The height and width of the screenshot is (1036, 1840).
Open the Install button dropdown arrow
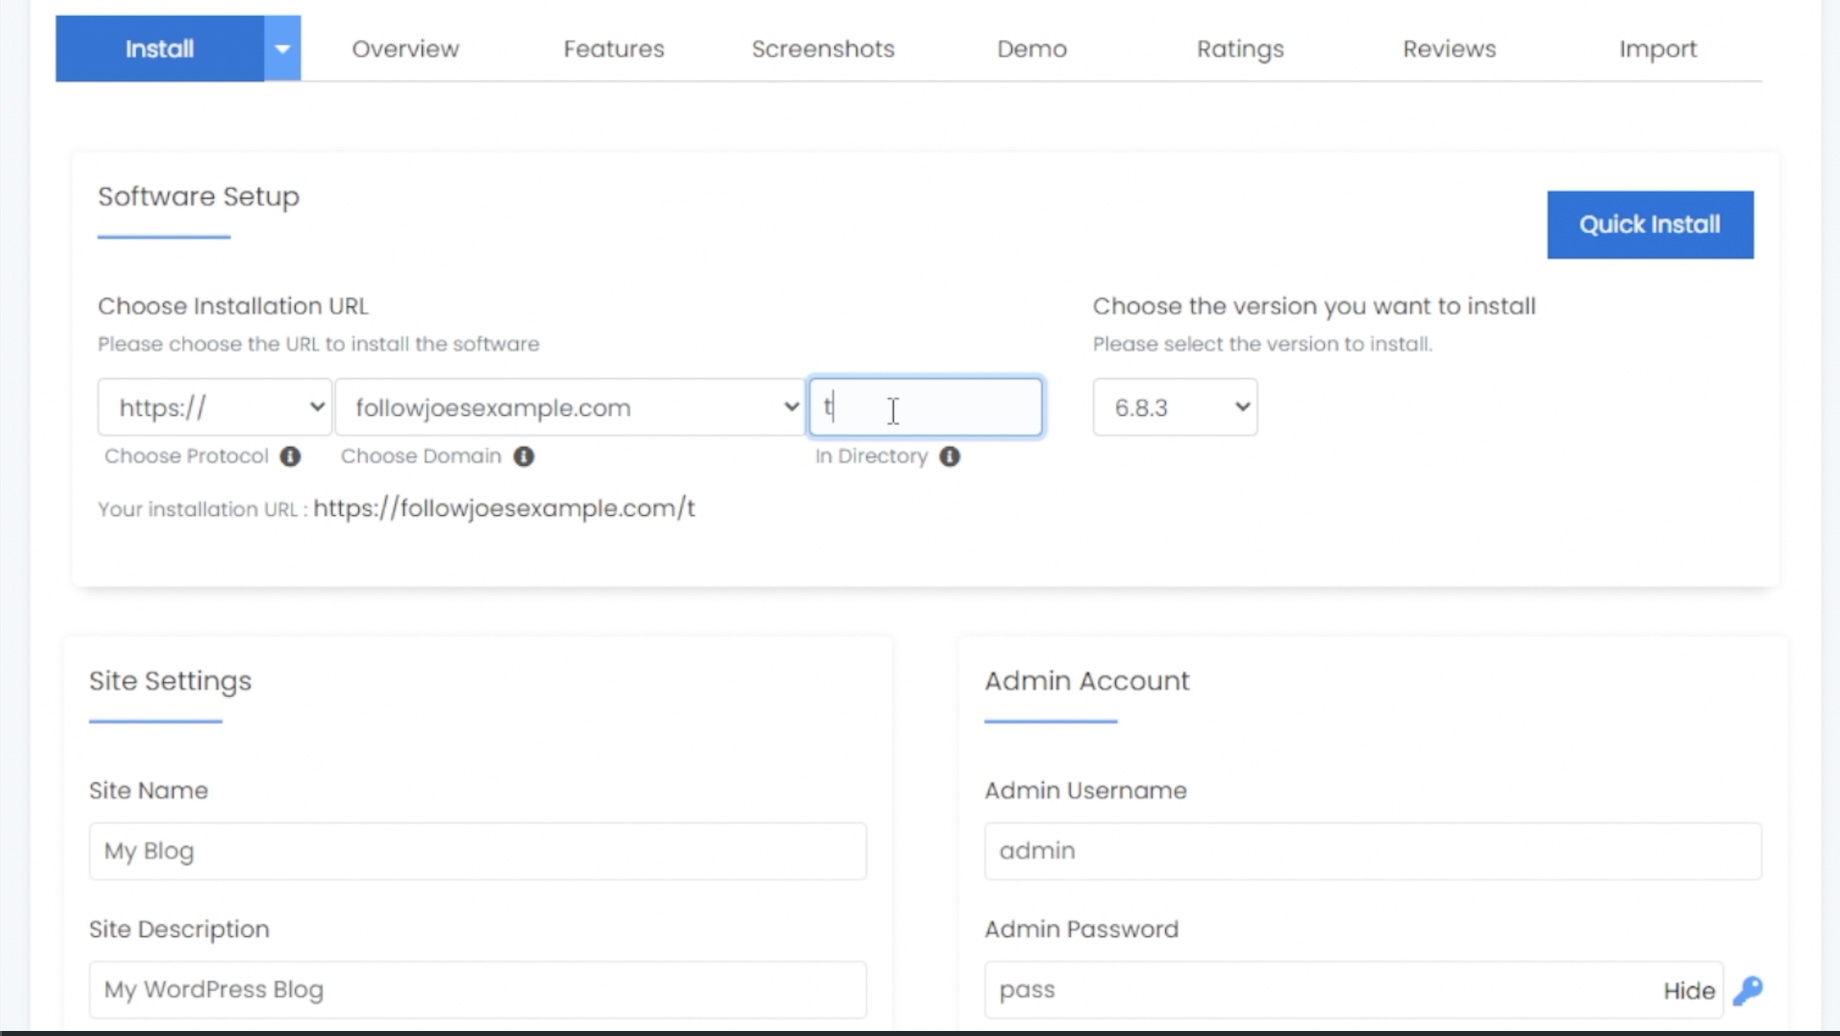(281, 47)
